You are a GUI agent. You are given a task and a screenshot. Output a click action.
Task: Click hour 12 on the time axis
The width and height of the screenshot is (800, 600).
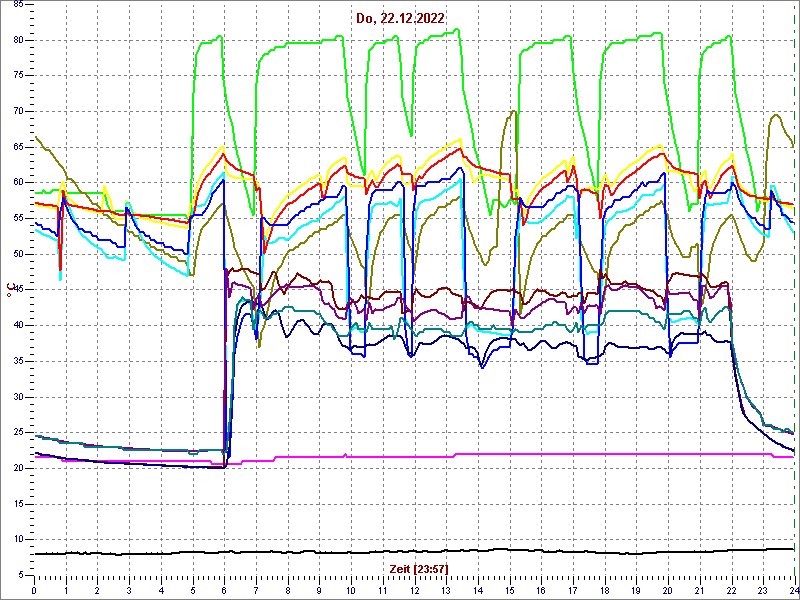coord(414,590)
